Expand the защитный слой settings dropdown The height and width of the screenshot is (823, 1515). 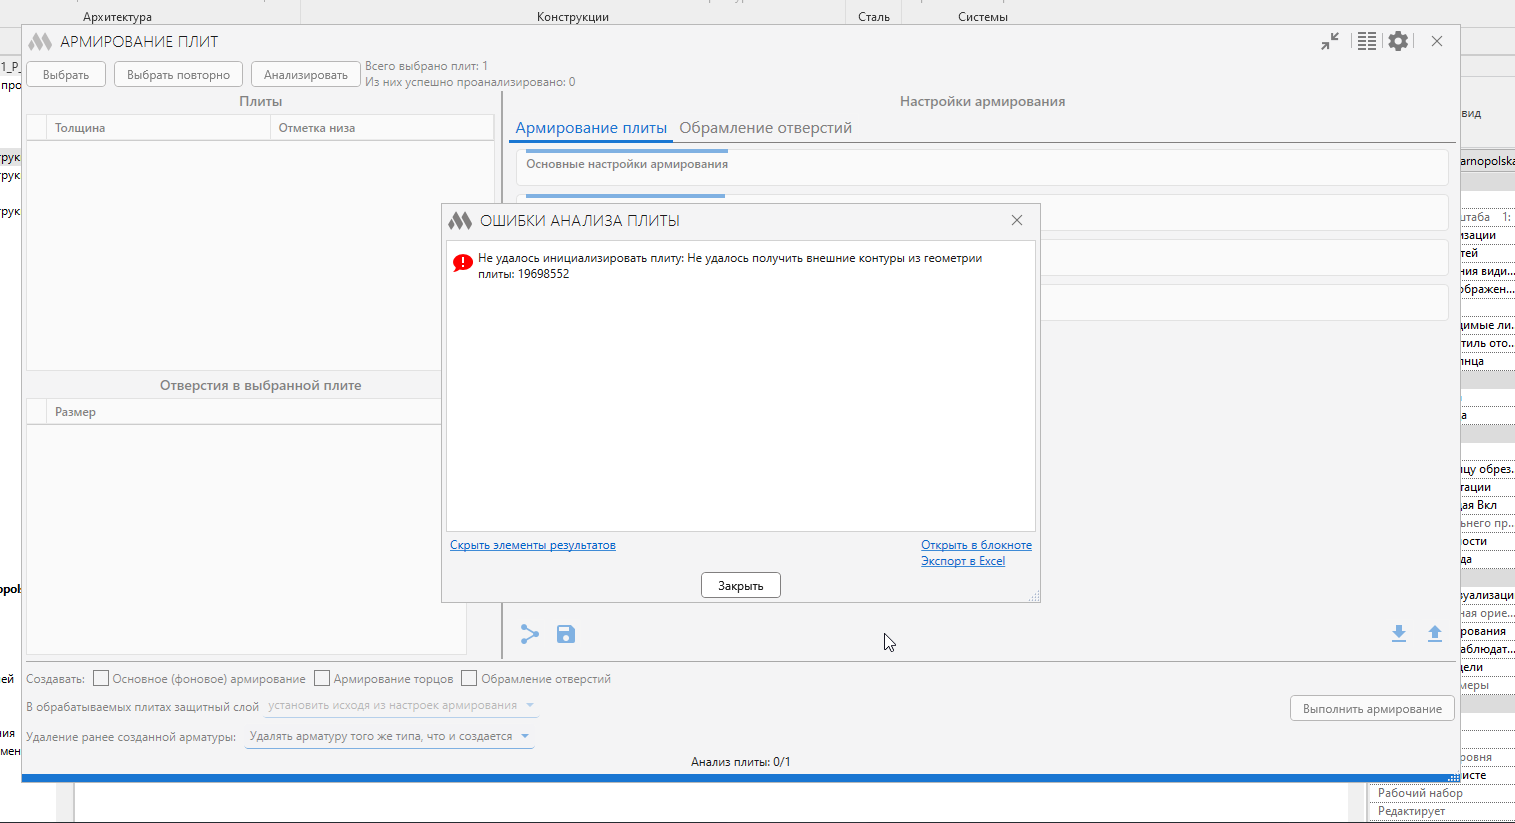(x=401, y=706)
